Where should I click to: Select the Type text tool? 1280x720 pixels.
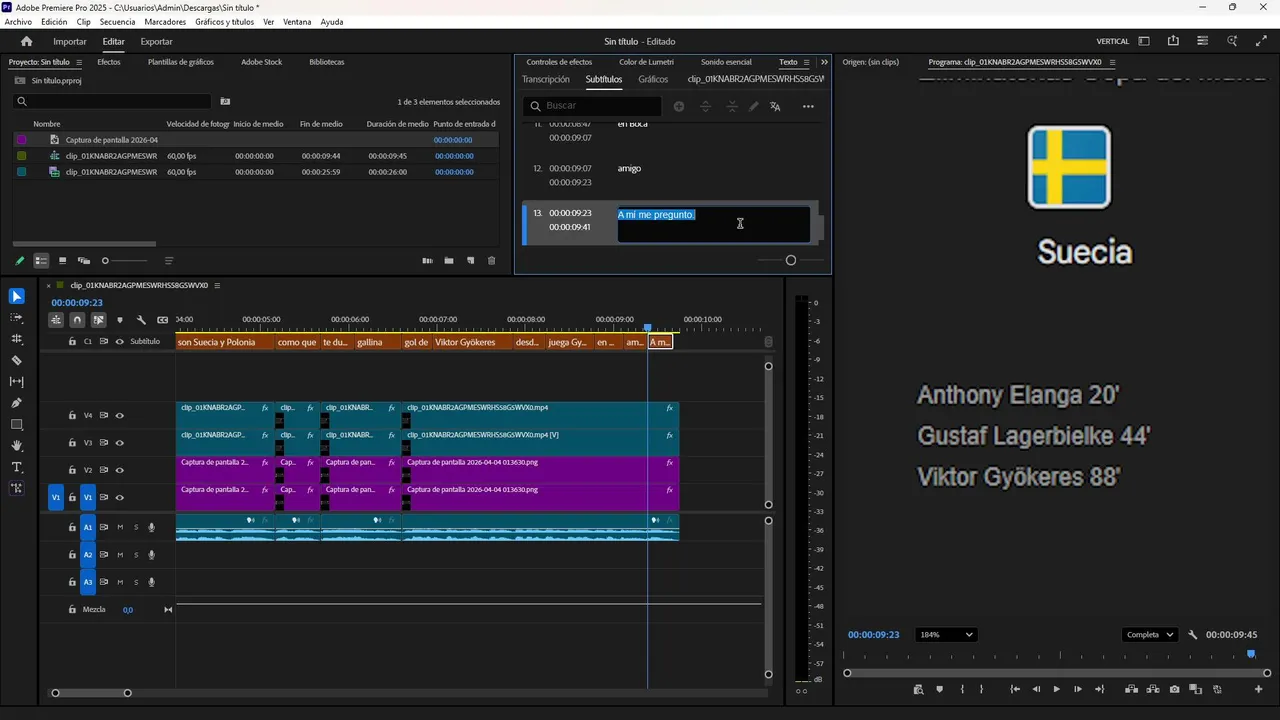pos(17,467)
